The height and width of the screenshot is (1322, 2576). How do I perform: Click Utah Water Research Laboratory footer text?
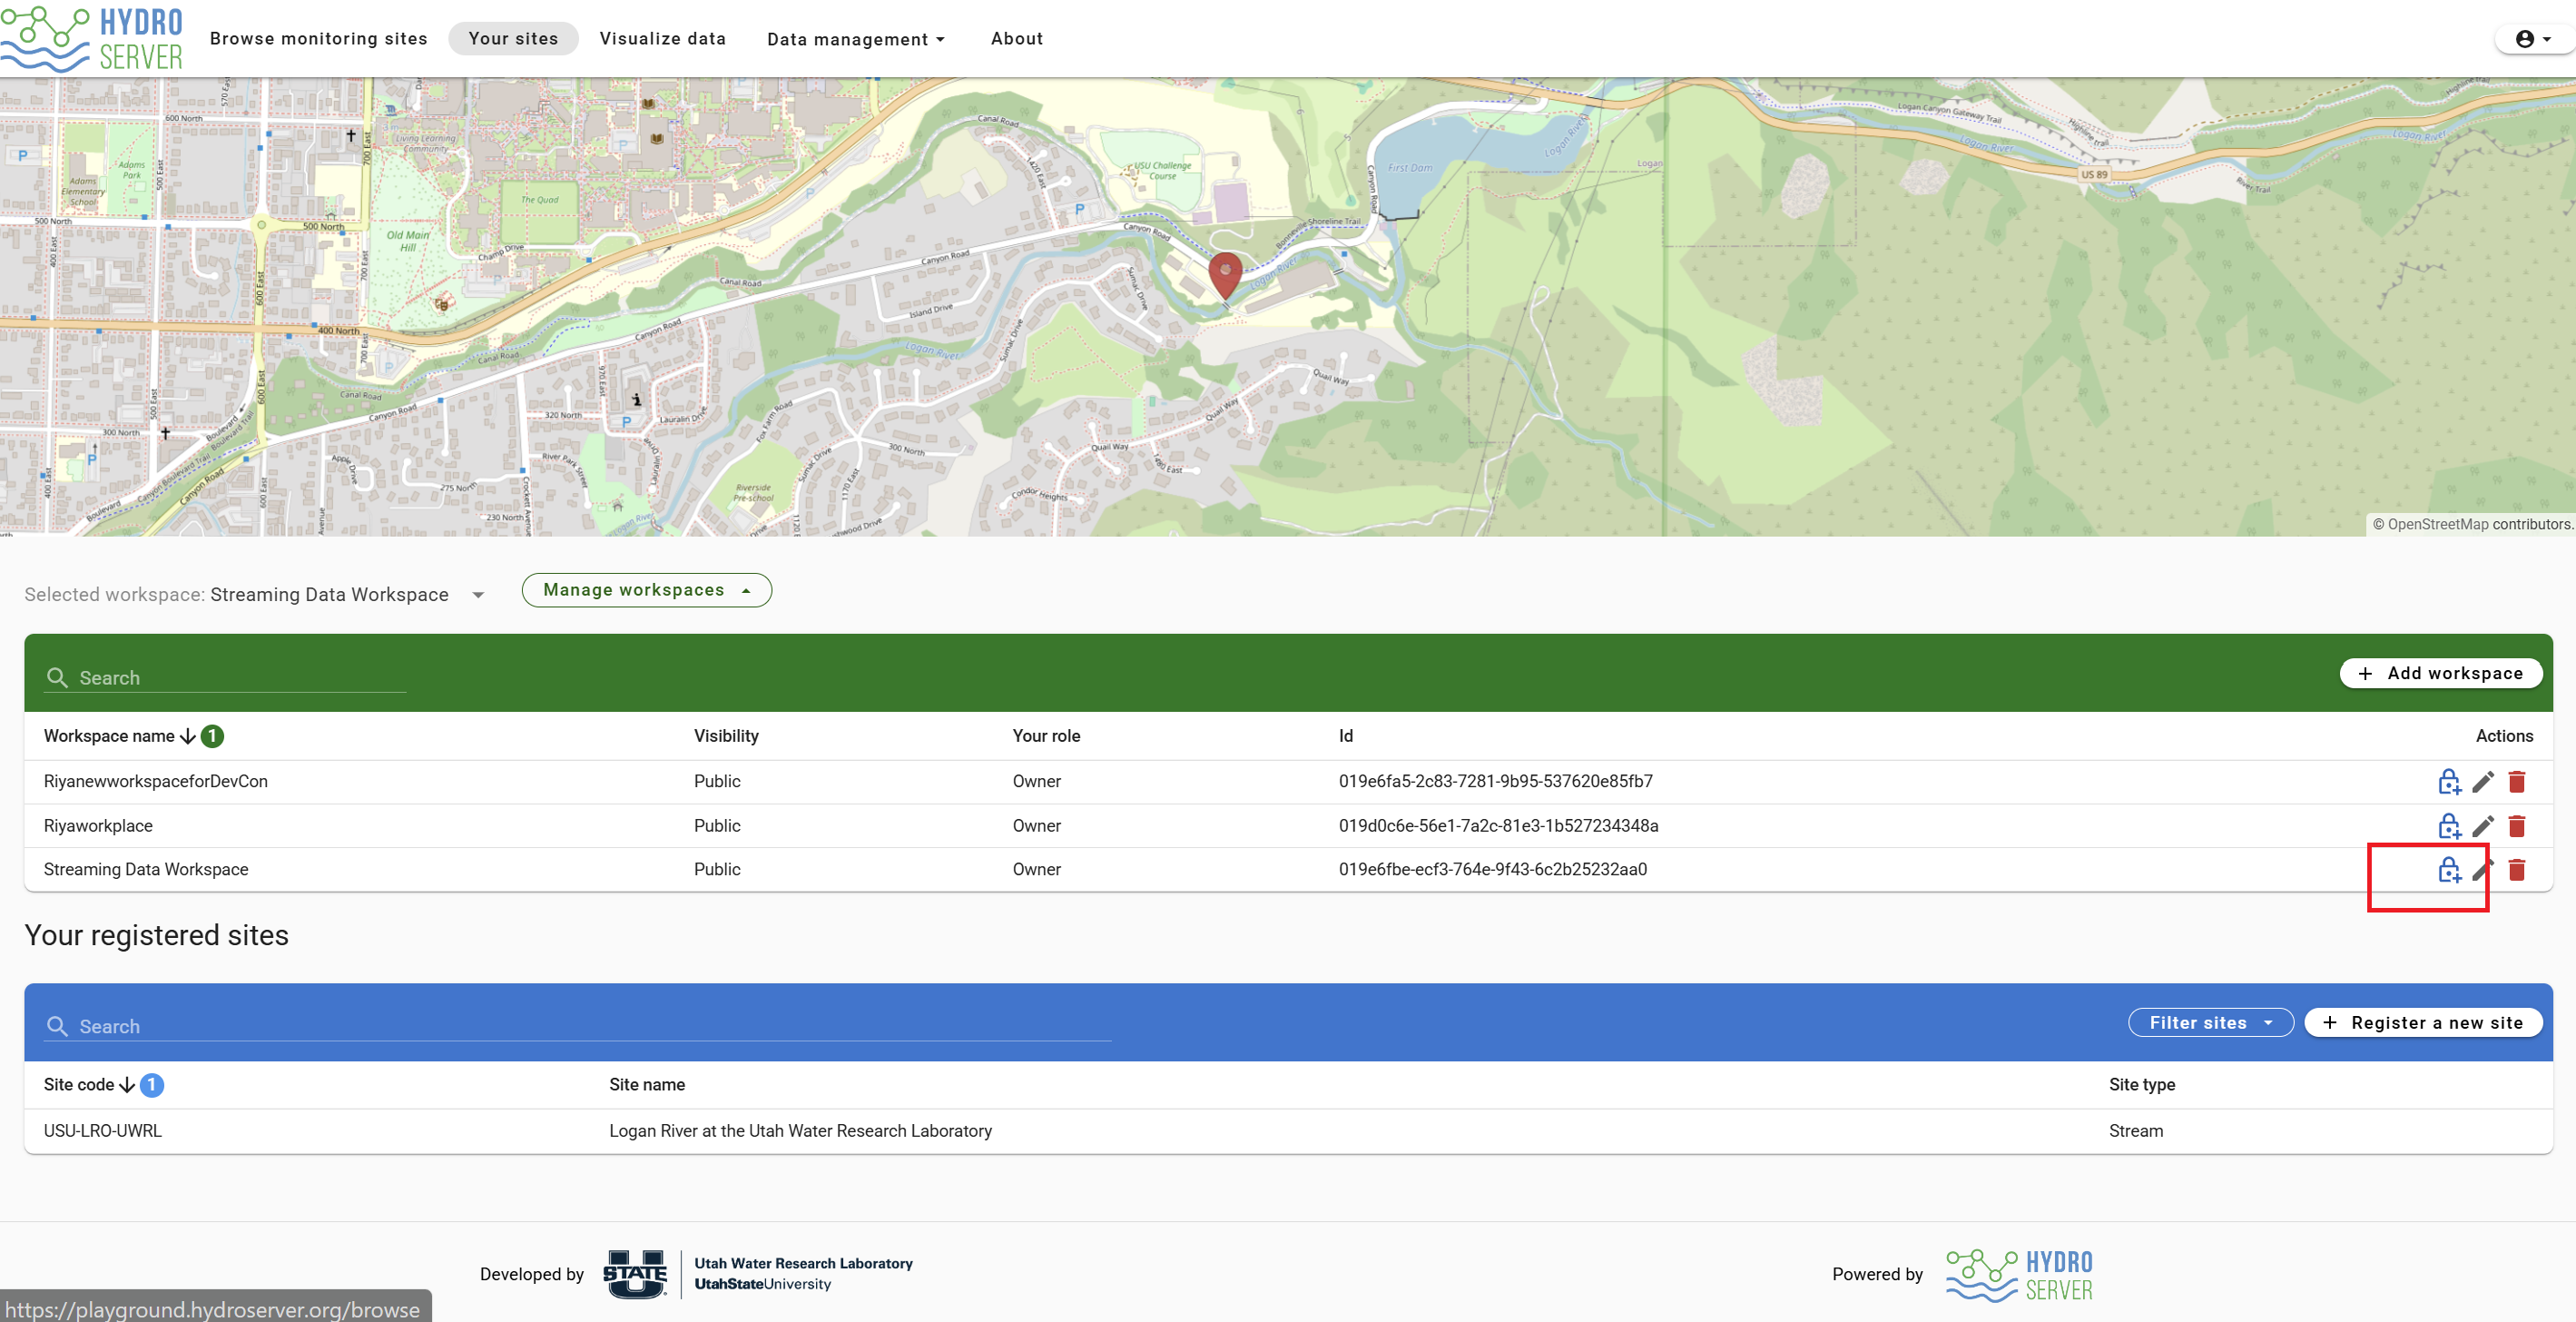[x=803, y=1264]
